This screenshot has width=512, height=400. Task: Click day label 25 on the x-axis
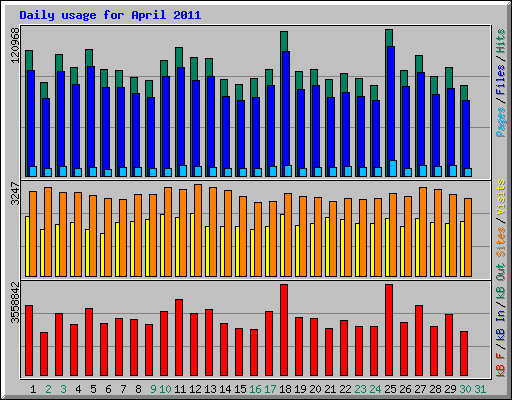tap(390, 389)
